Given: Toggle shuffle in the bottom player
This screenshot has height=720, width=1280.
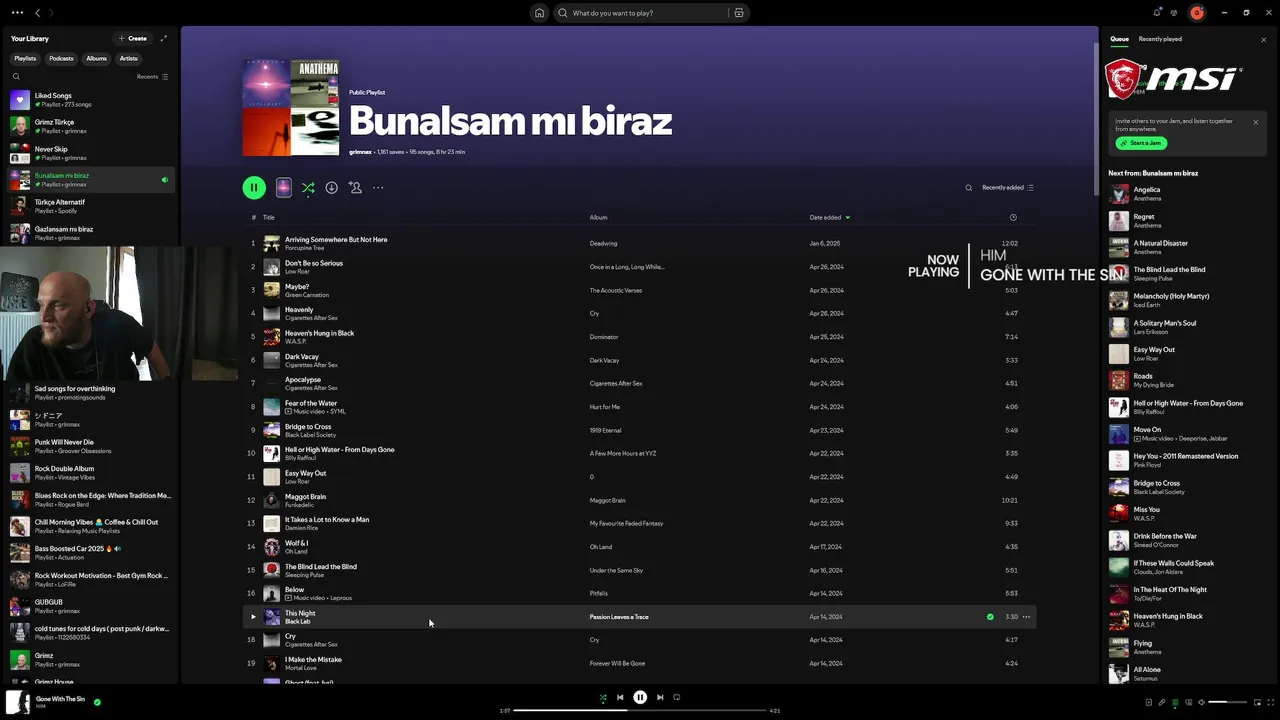Looking at the screenshot, I should tap(602, 697).
